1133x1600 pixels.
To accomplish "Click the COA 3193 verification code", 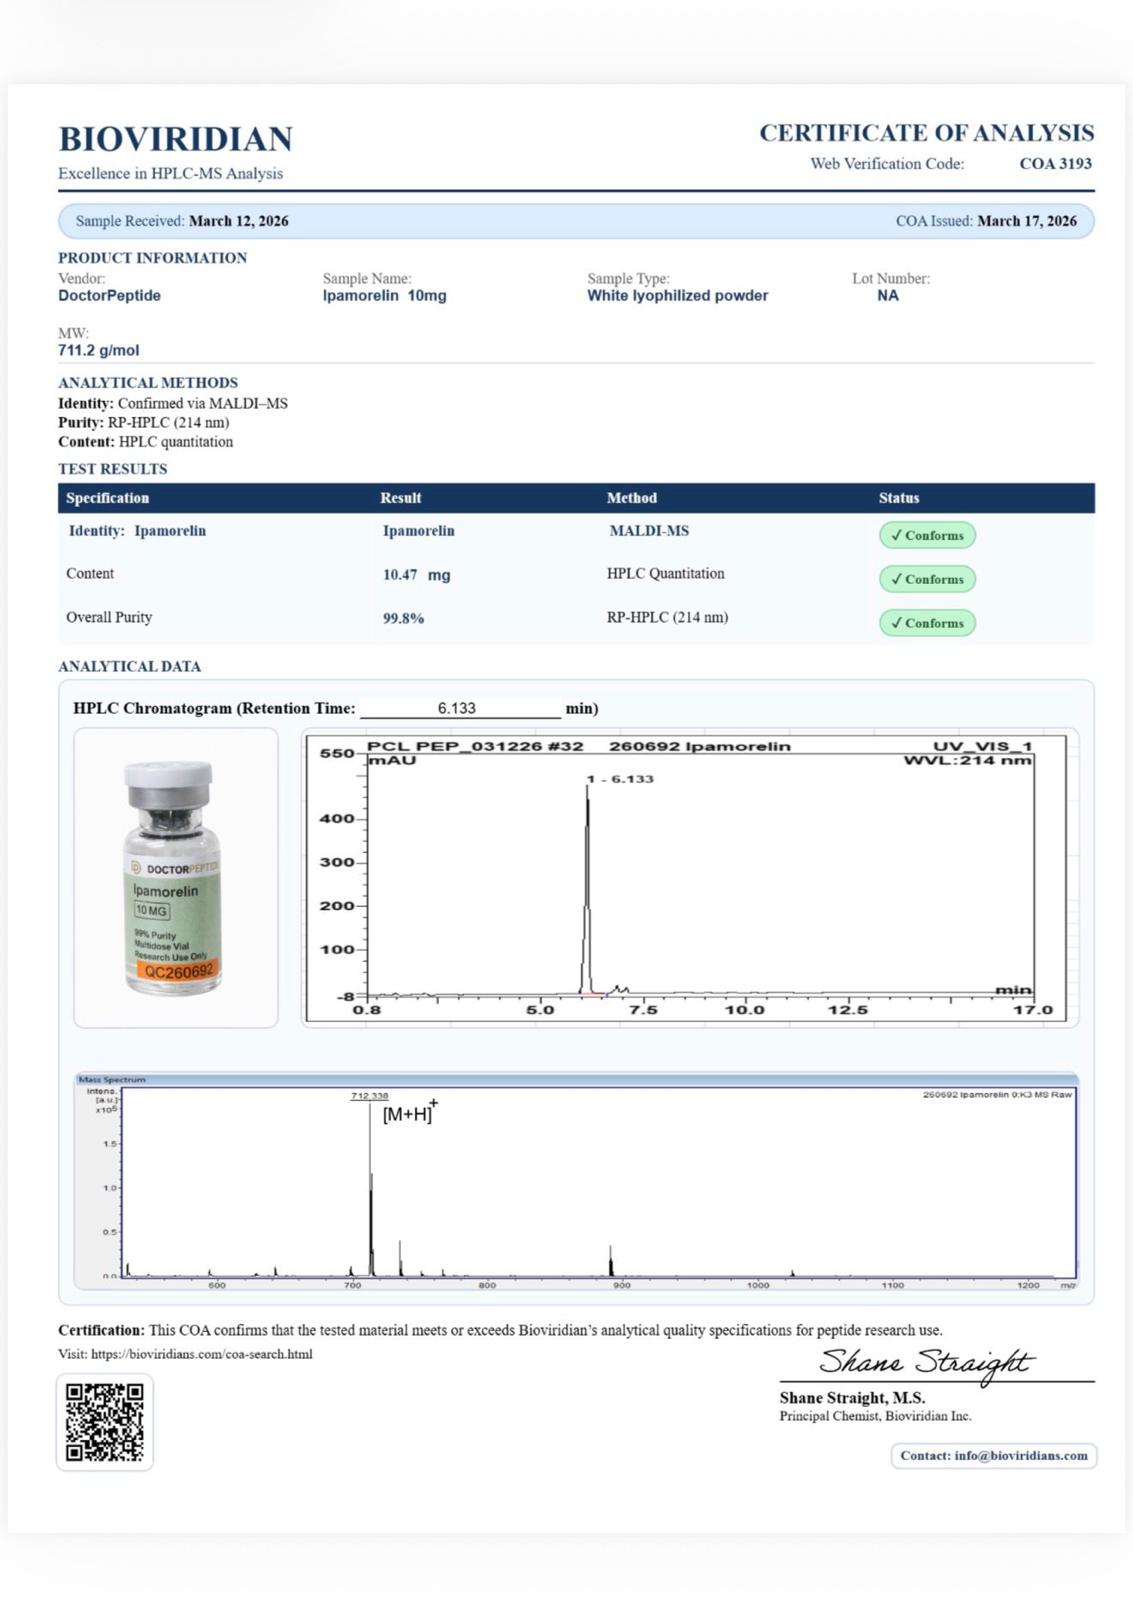I will pyautogui.click(x=1055, y=163).
